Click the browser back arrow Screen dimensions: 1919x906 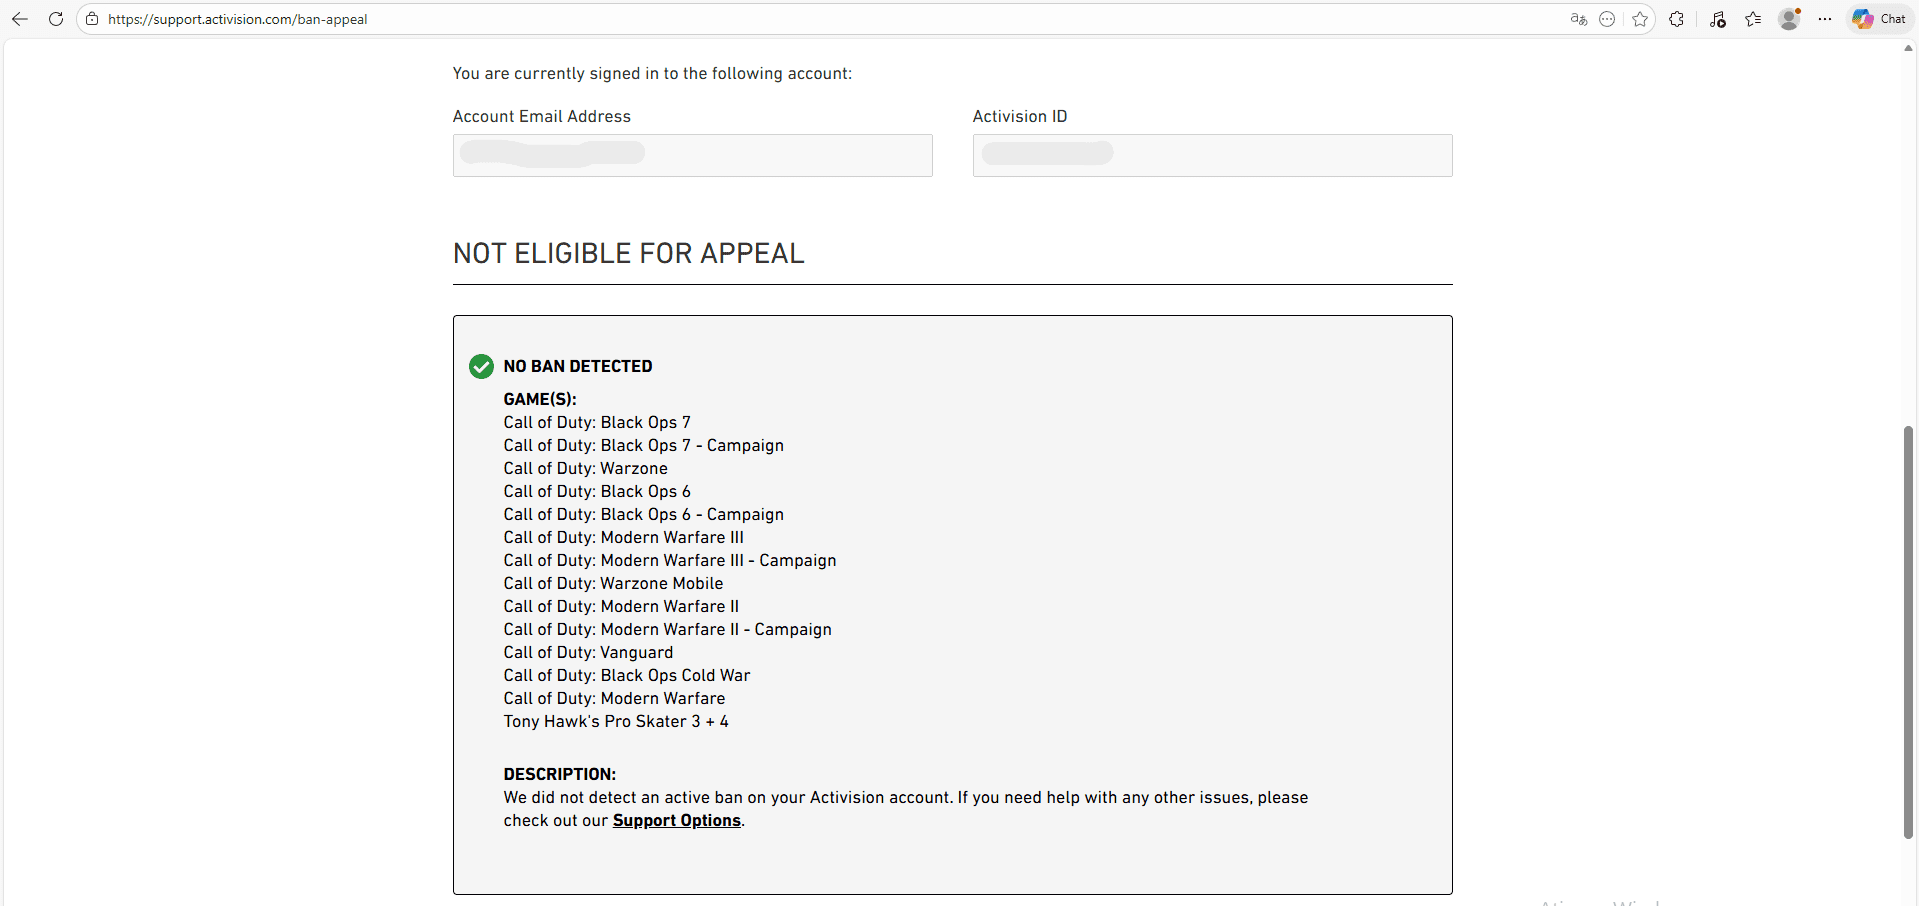[x=19, y=19]
